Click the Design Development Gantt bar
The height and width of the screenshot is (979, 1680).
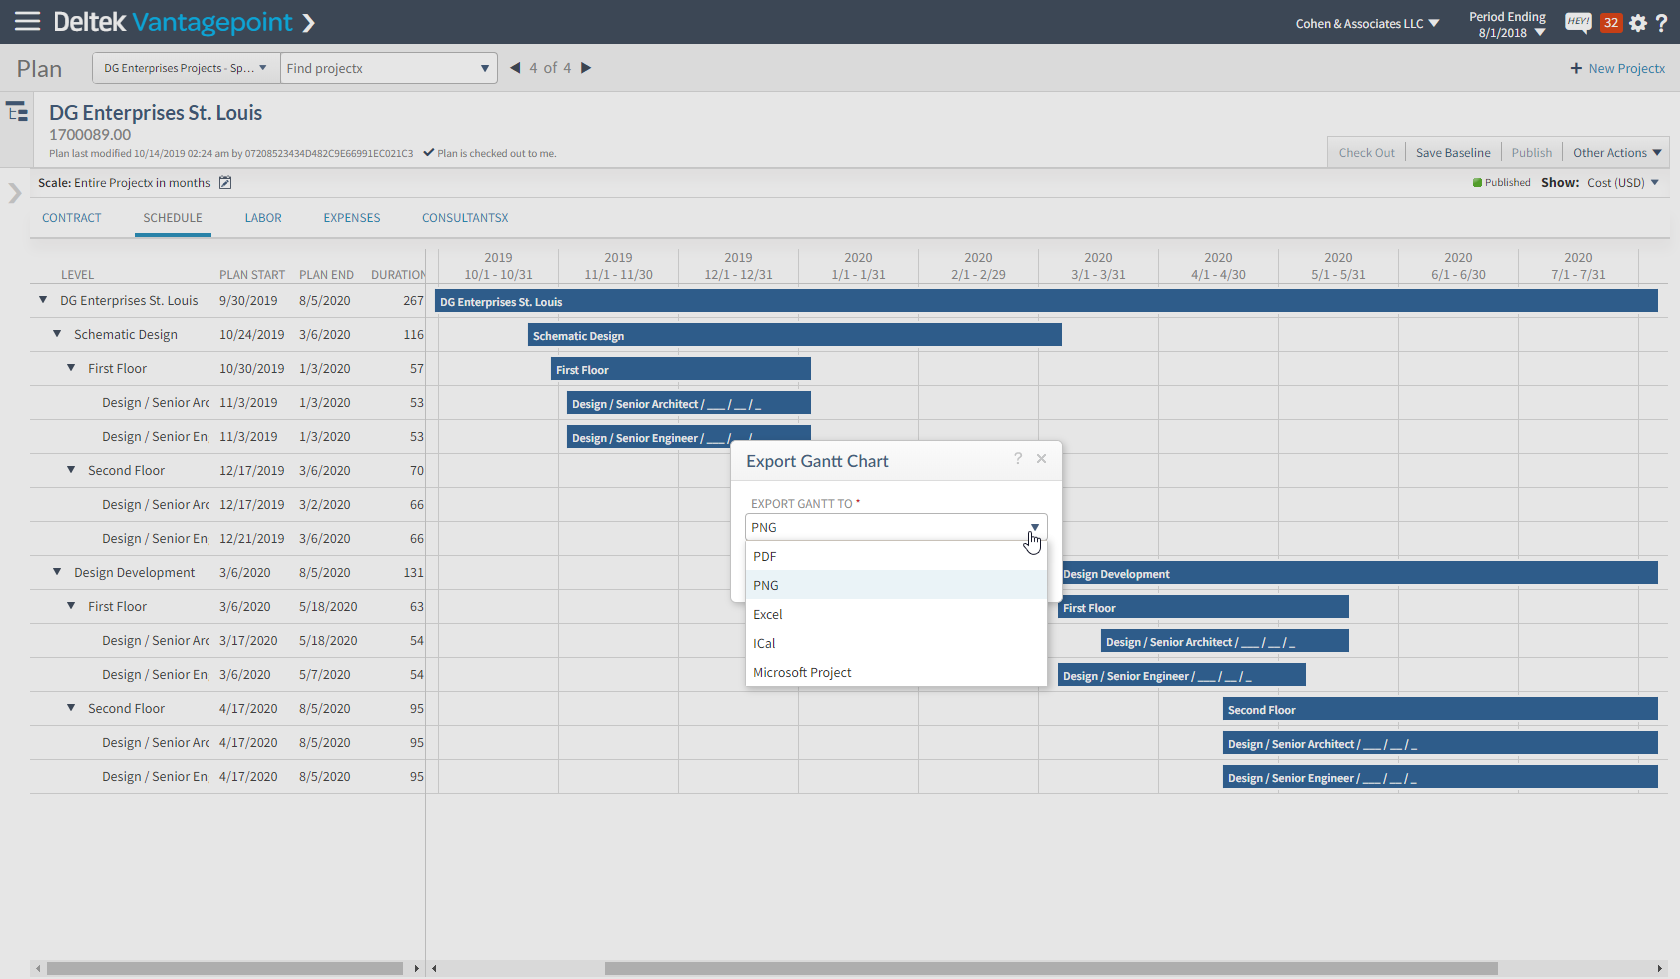[1358, 573]
